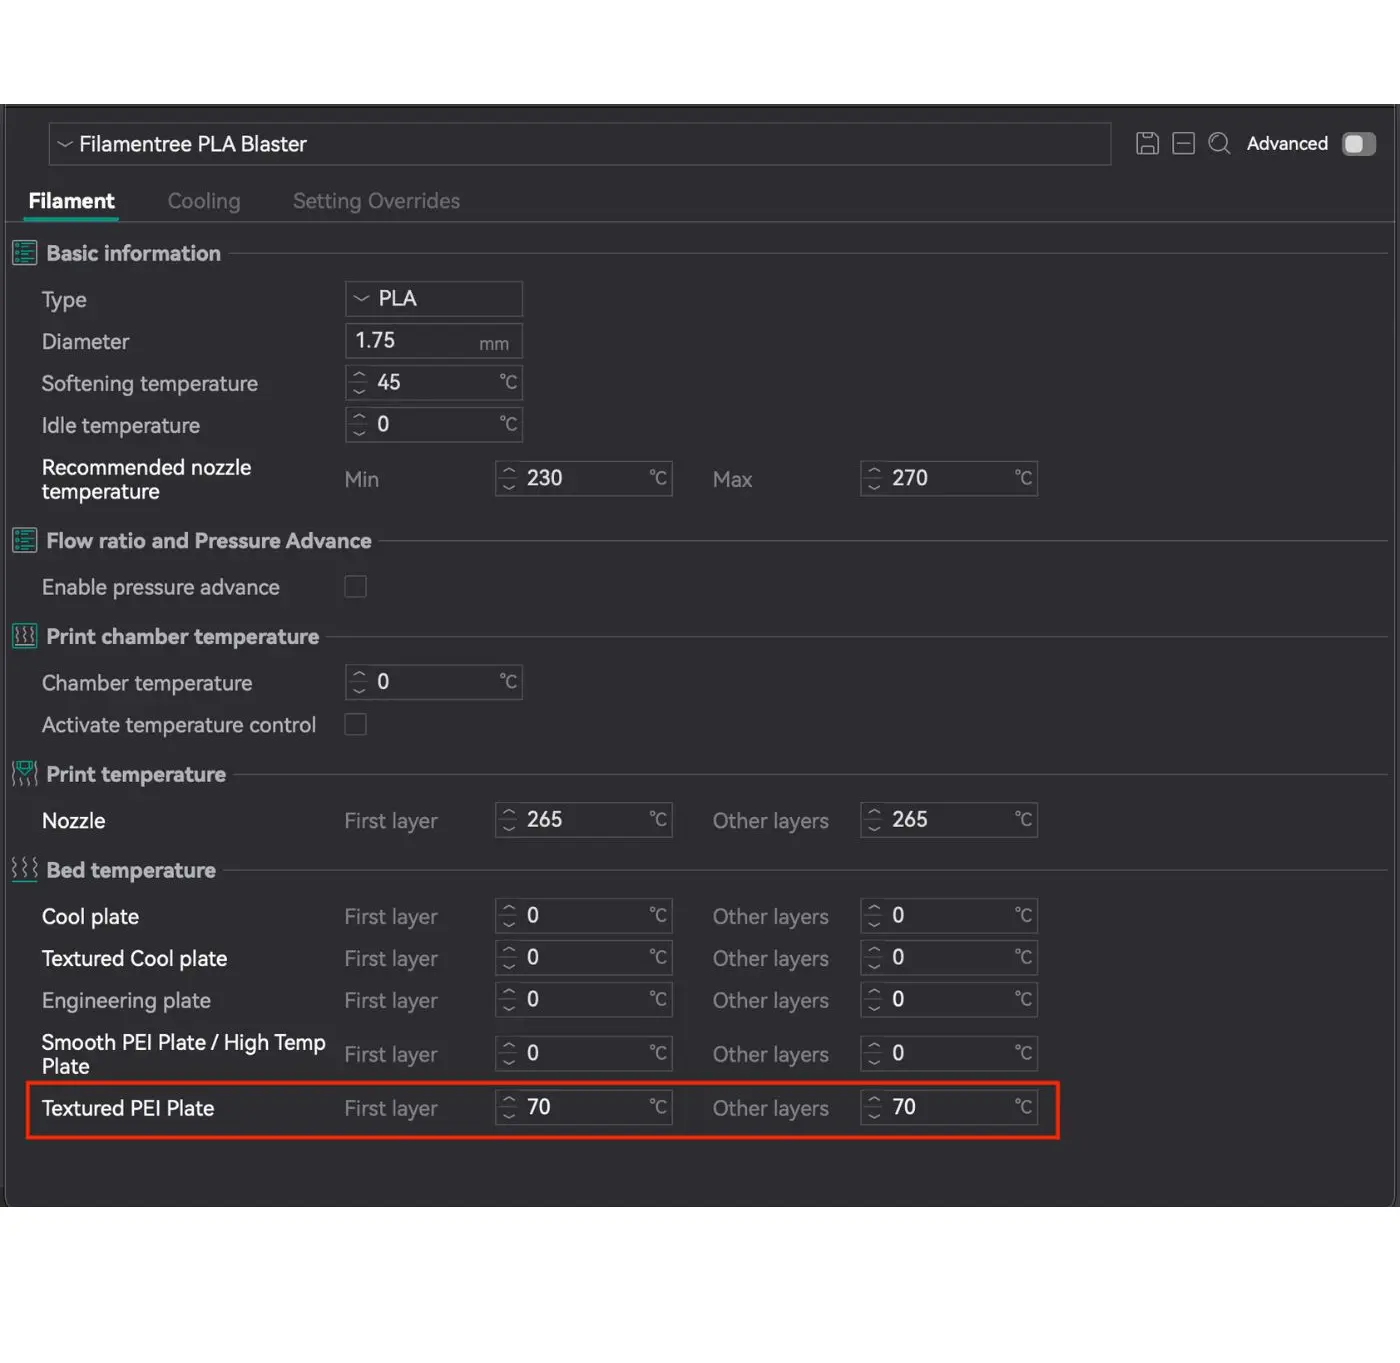The image size is (1400, 1363).
Task: Click Textured PEI Plate First layer 70 field
Action: [x=584, y=1108]
